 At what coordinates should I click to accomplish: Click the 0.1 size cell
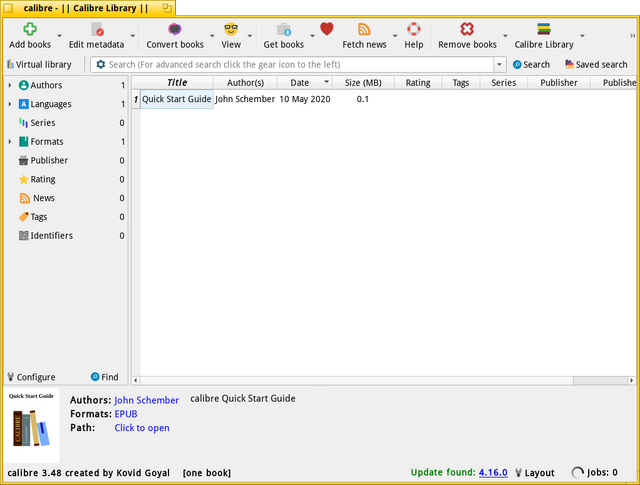click(362, 99)
